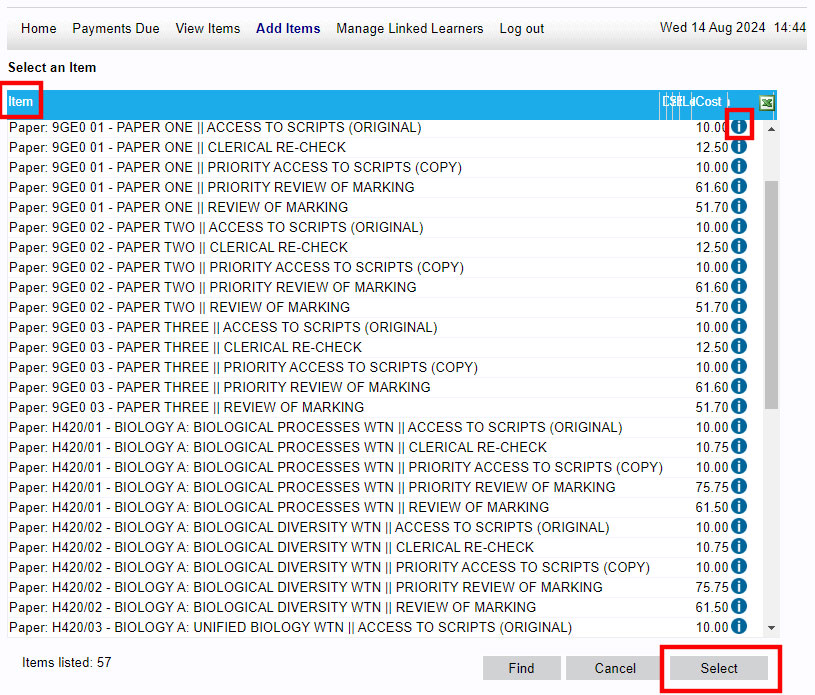This screenshot has width=815, height=695.
Task: Sort by the Item column header
Action: (x=20, y=101)
